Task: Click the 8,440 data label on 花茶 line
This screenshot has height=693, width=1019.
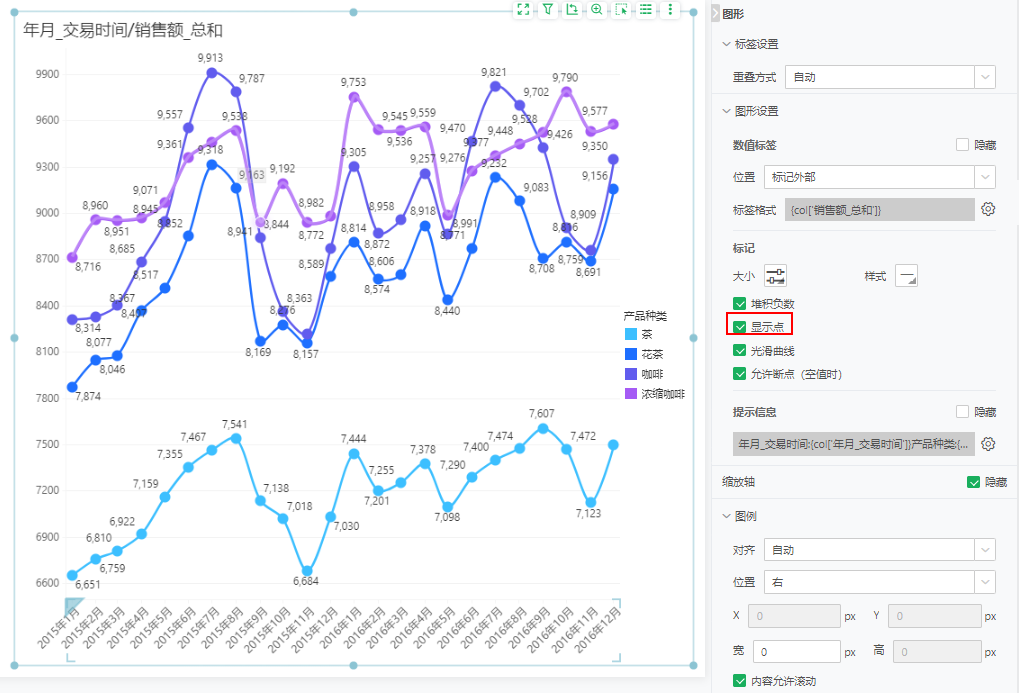Action: point(447,311)
